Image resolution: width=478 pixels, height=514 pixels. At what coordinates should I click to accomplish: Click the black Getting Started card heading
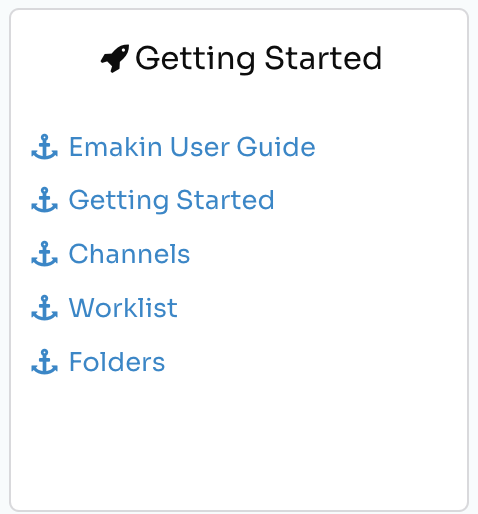(258, 59)
